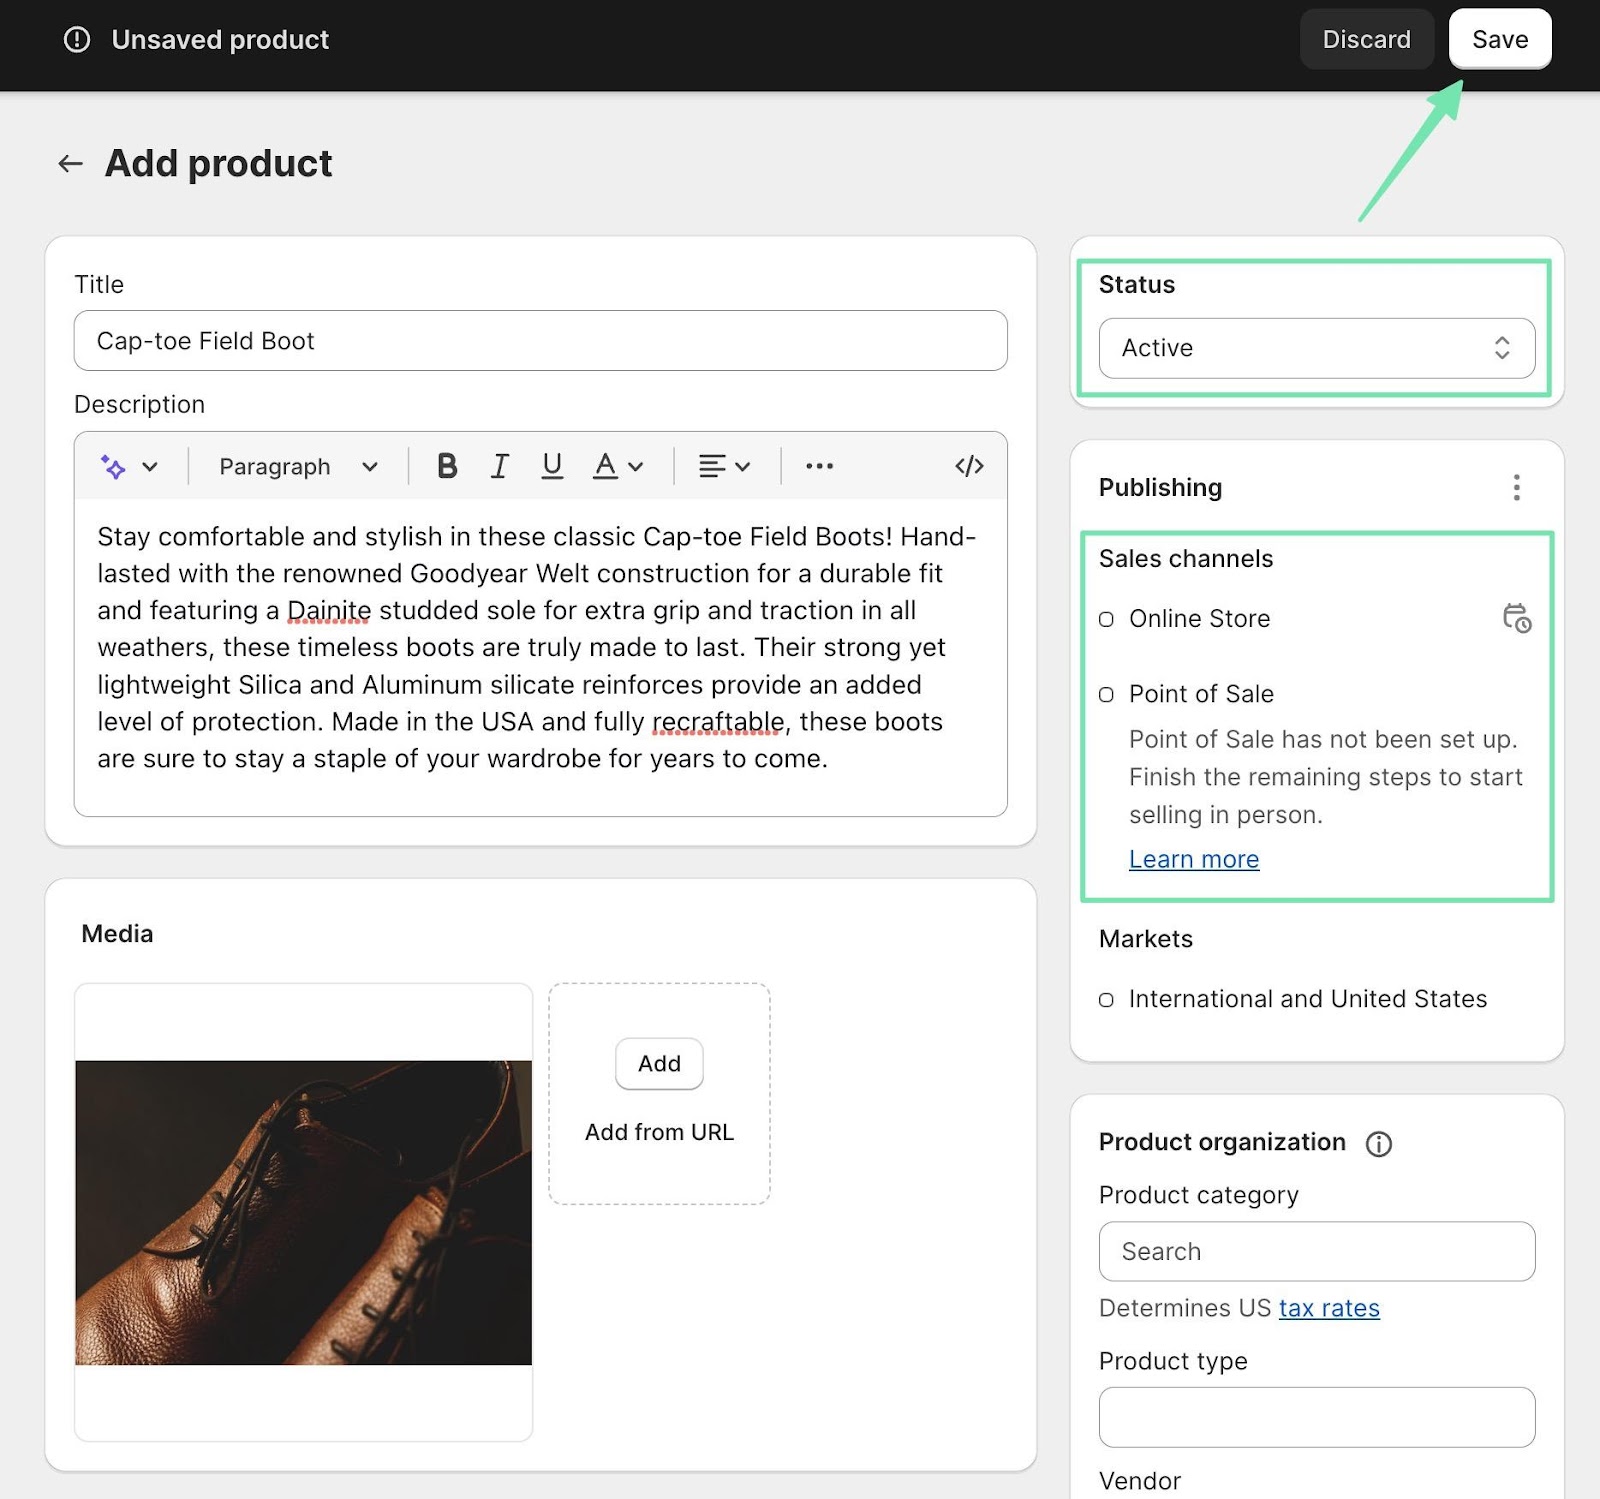Screen dimensions: 1600x1499
Task: Toggle bold formatting in description toolbar
Action: 447,466
